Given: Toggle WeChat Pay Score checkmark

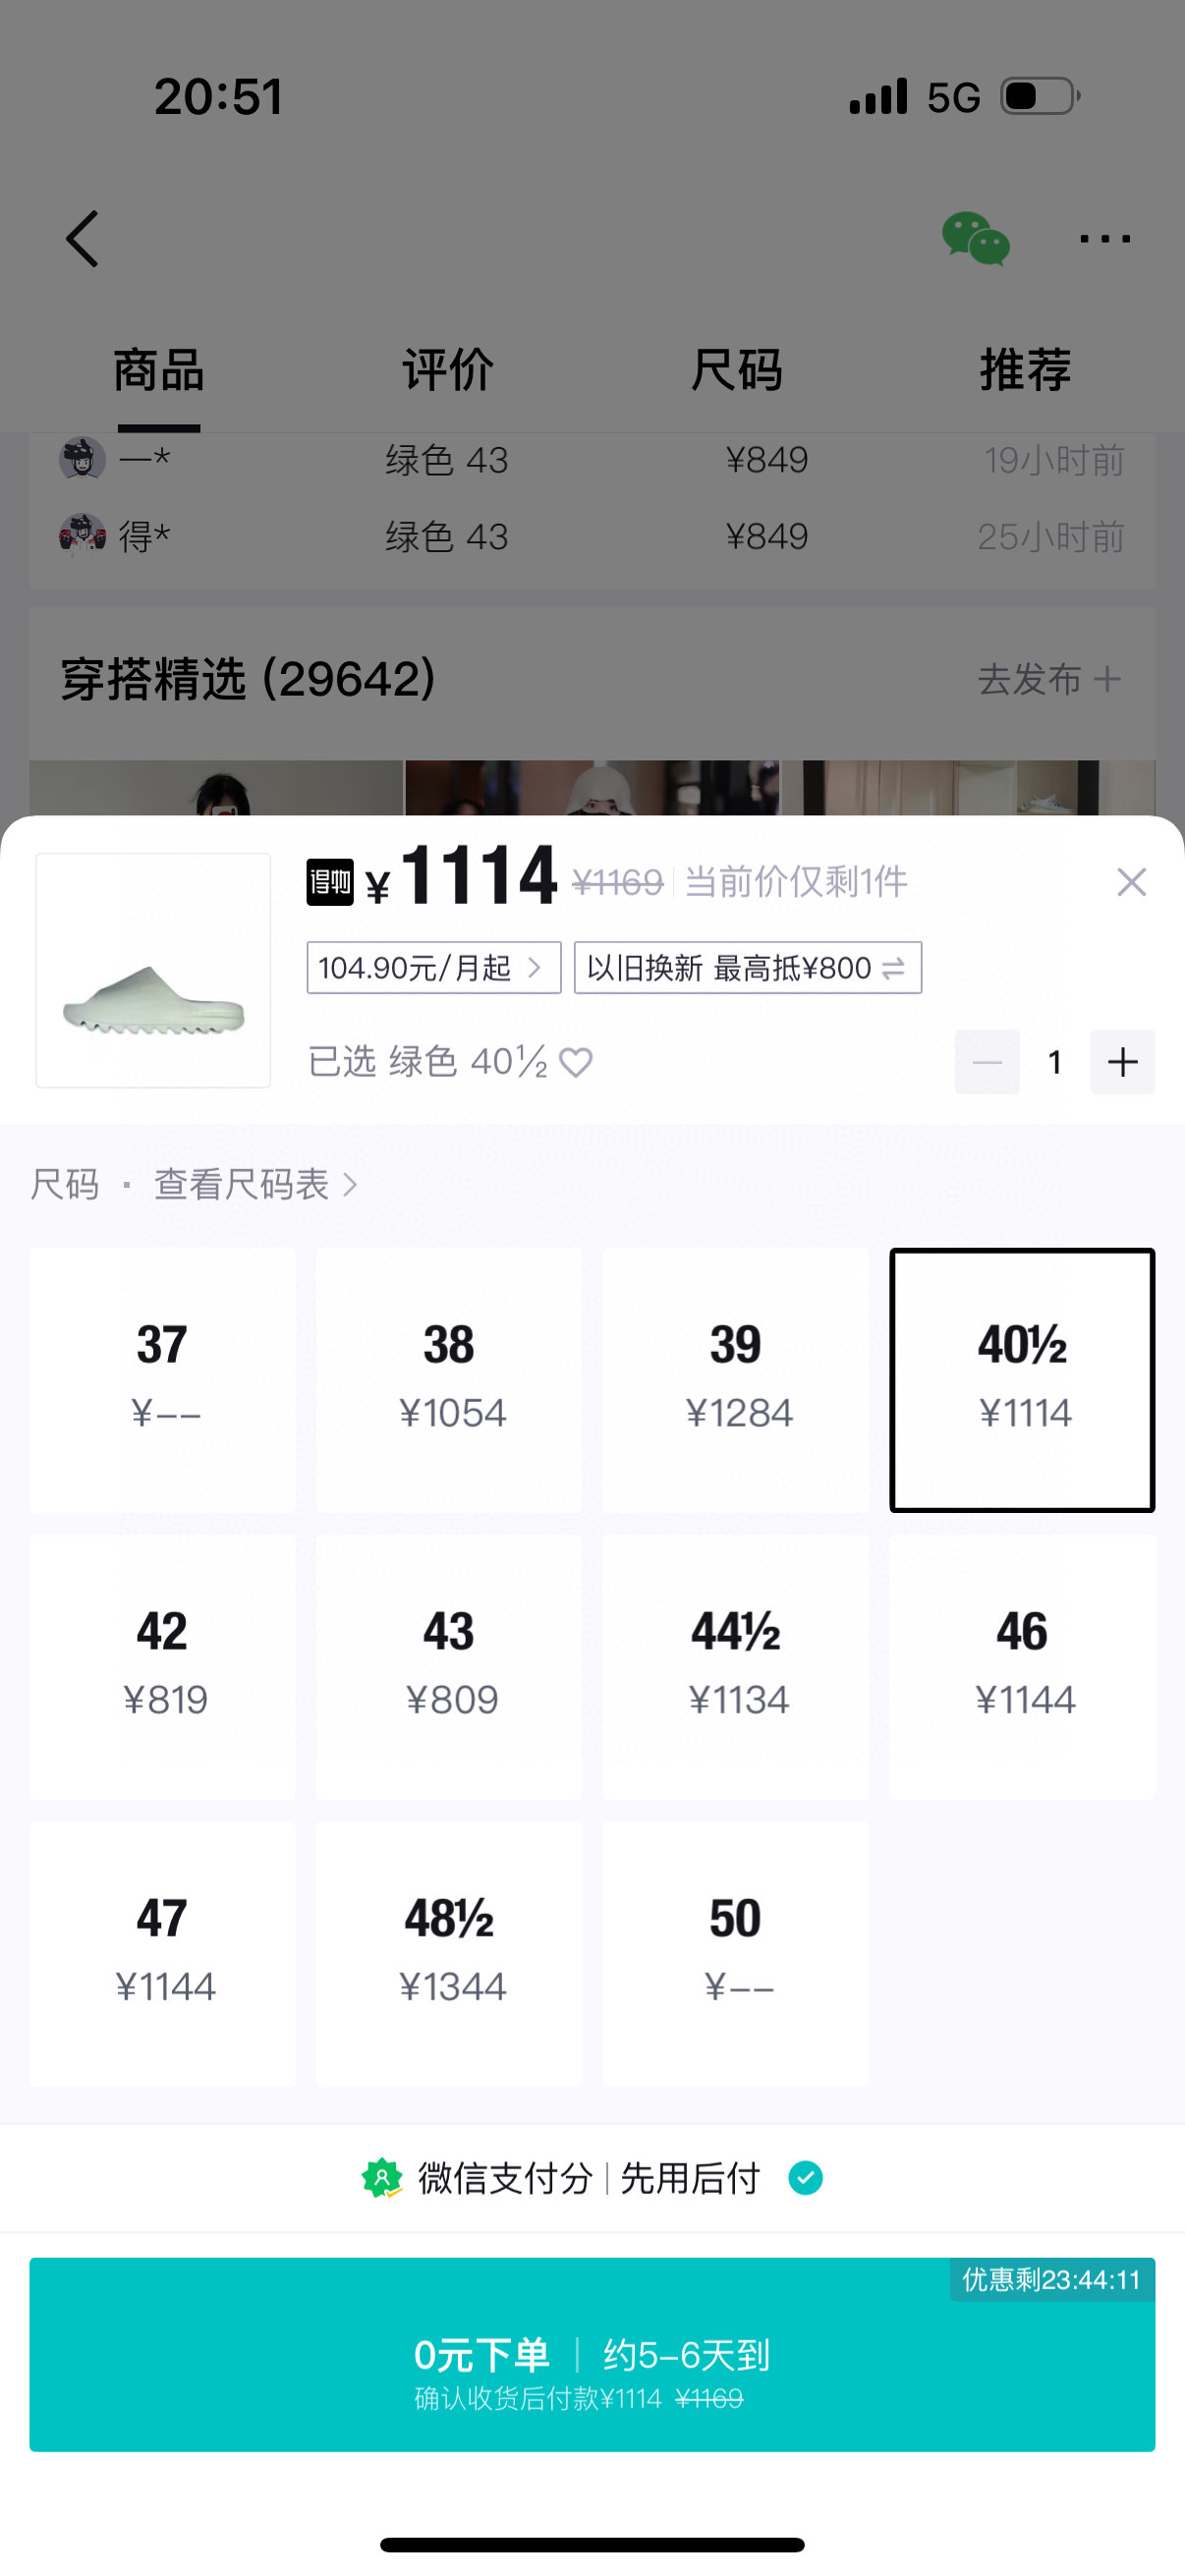Looking at the screenshot, I should coord(805,2178).
